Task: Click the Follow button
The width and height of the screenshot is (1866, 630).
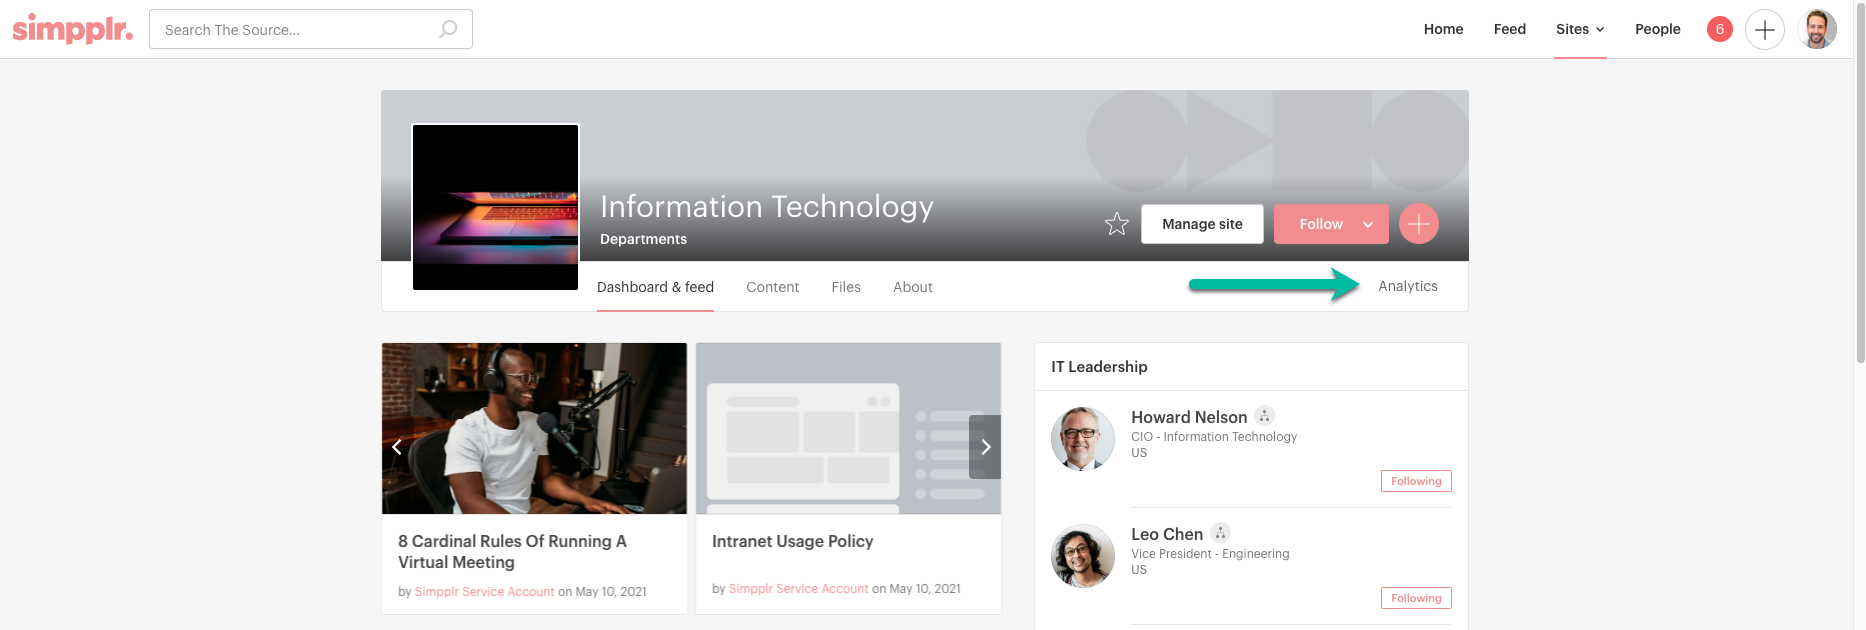Action: coord(1320,224)
